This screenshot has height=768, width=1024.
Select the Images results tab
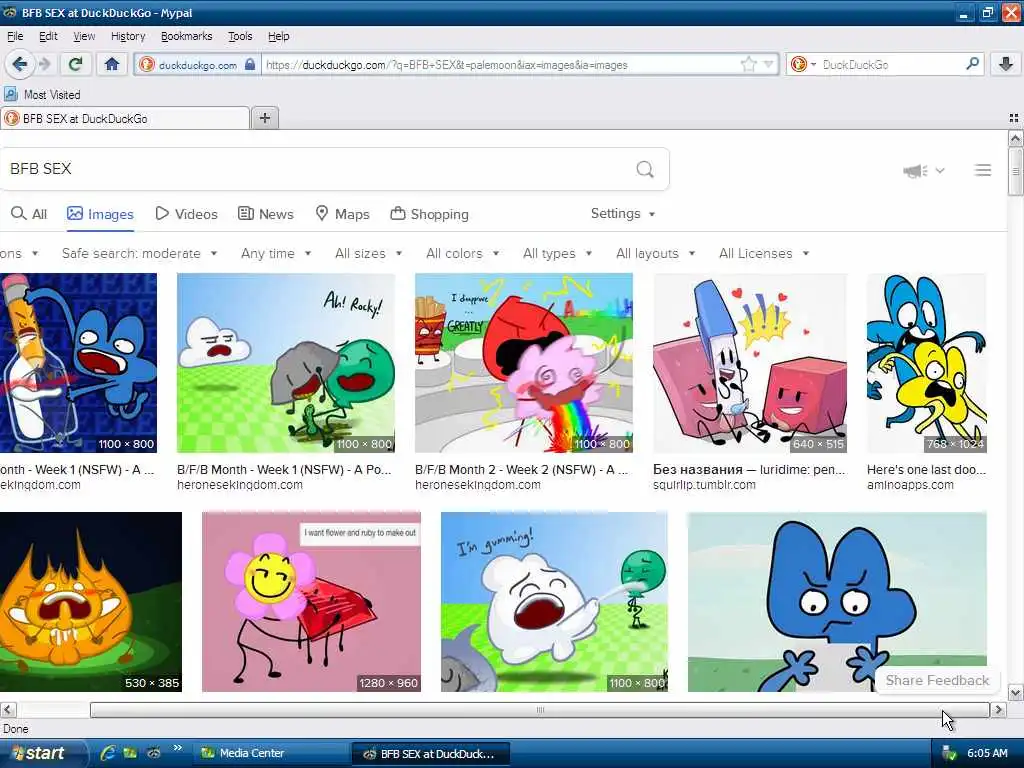(100, 214)
